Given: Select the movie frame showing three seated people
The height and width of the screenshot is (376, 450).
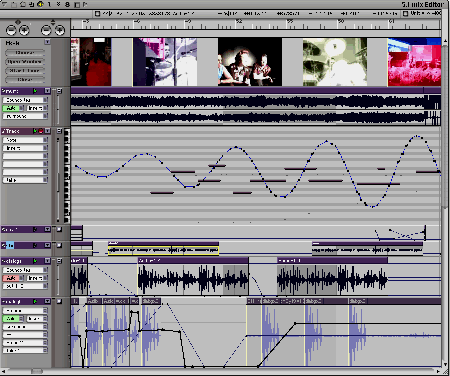Looking at the screenshot, I should [250, 62].
